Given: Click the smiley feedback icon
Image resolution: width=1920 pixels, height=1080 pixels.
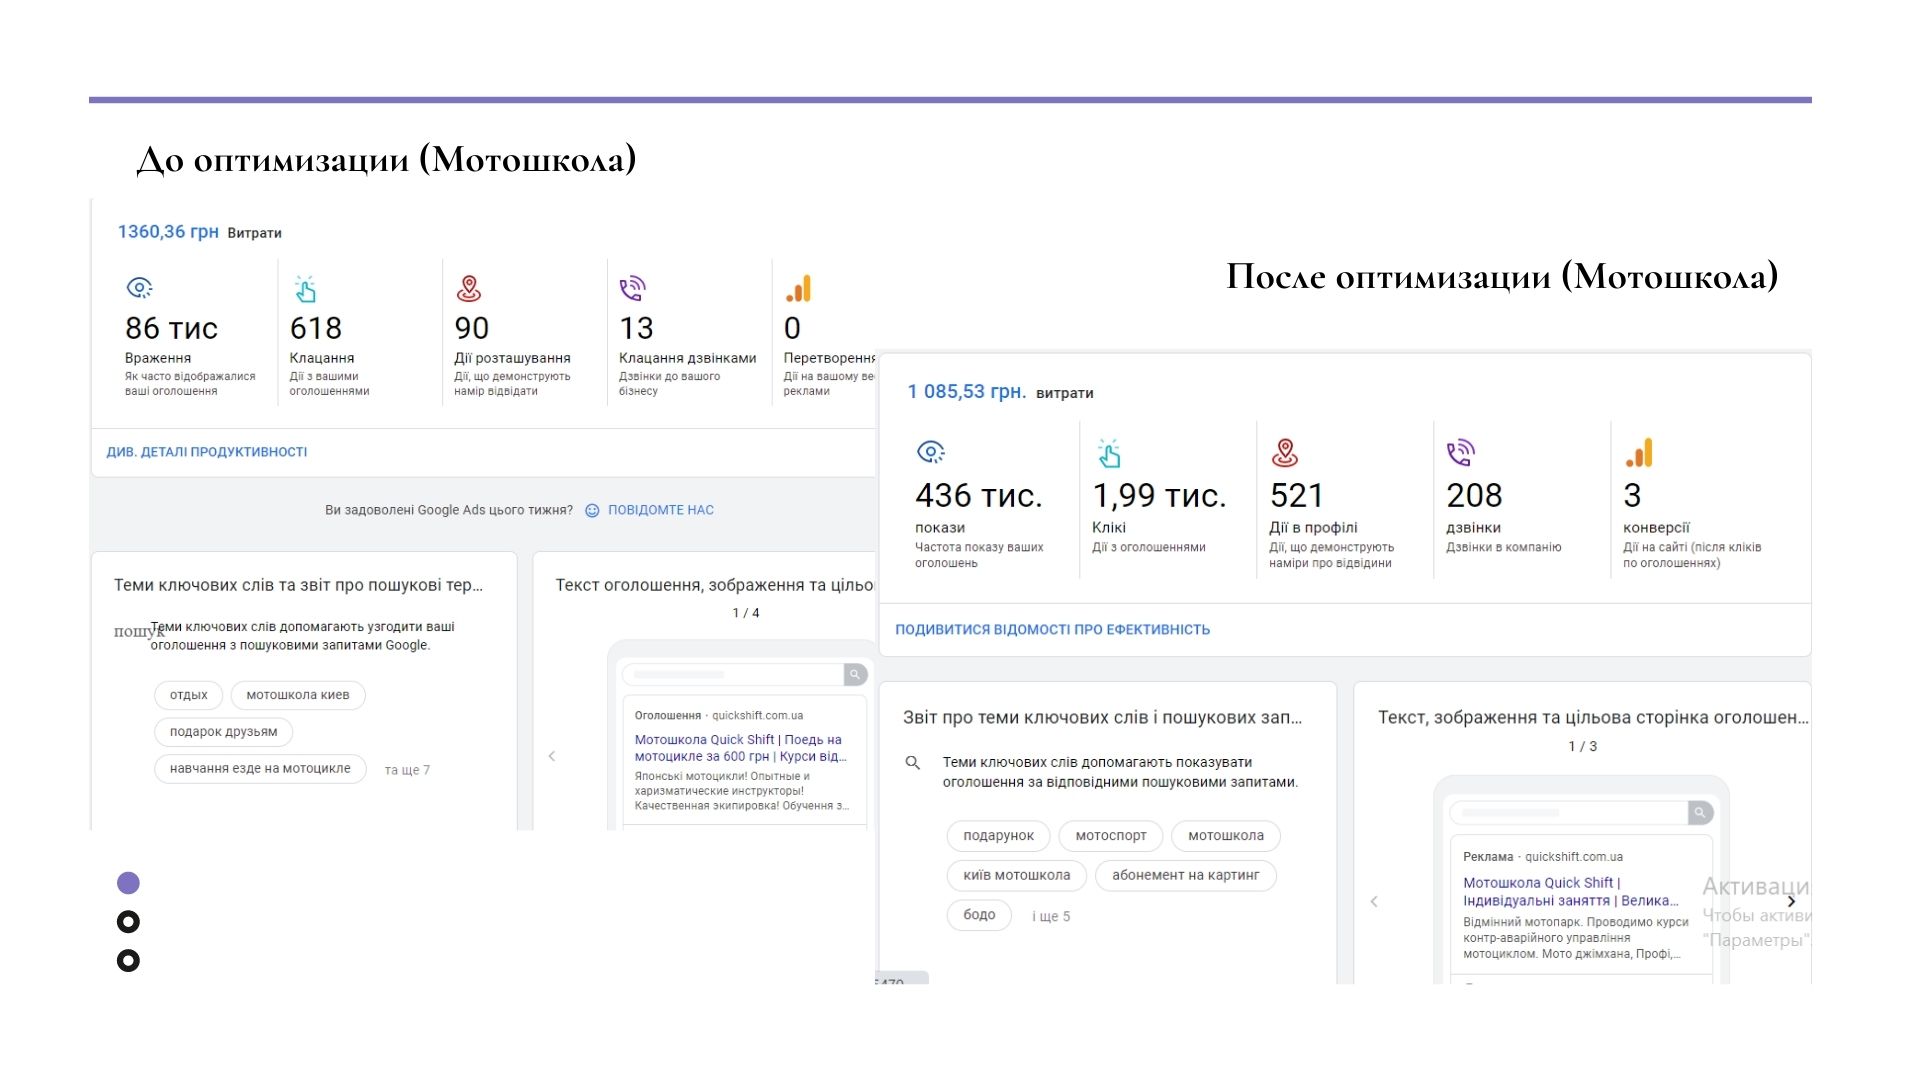Looking at the screenshot, I should point(592,510).
